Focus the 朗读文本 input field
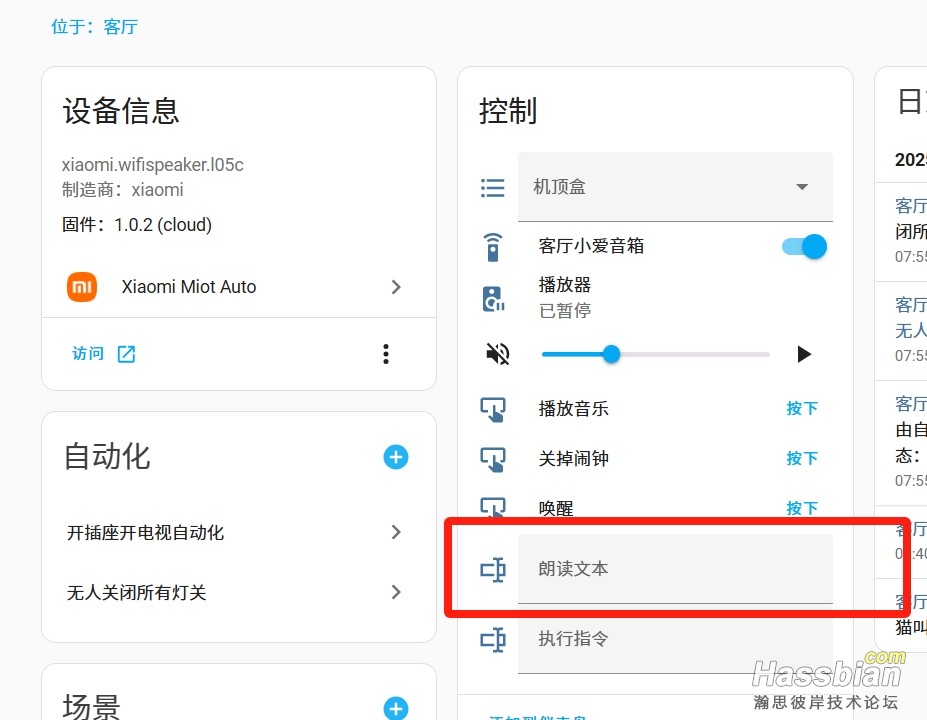Screen dimensions: 927x720 675,569
